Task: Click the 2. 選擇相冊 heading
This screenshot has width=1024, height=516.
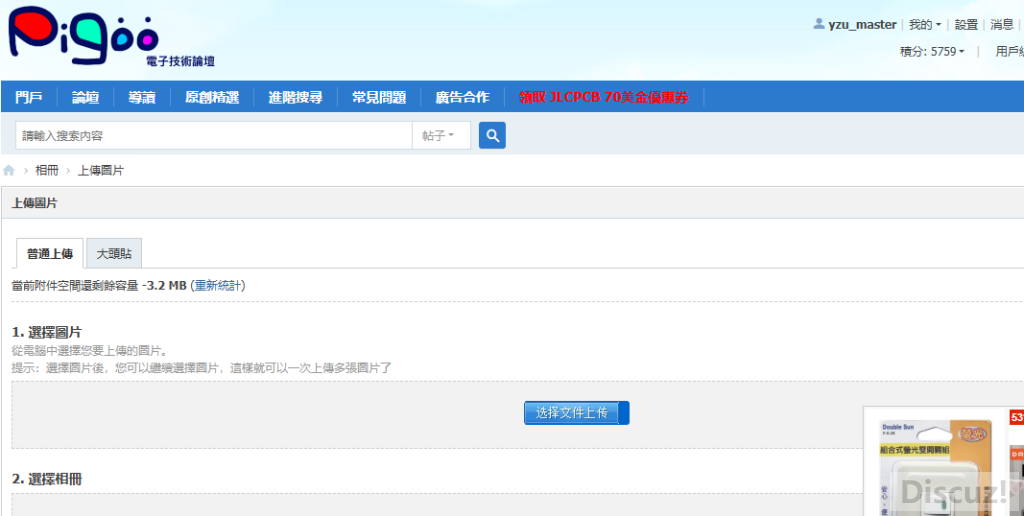Action: tap(47, 479)
